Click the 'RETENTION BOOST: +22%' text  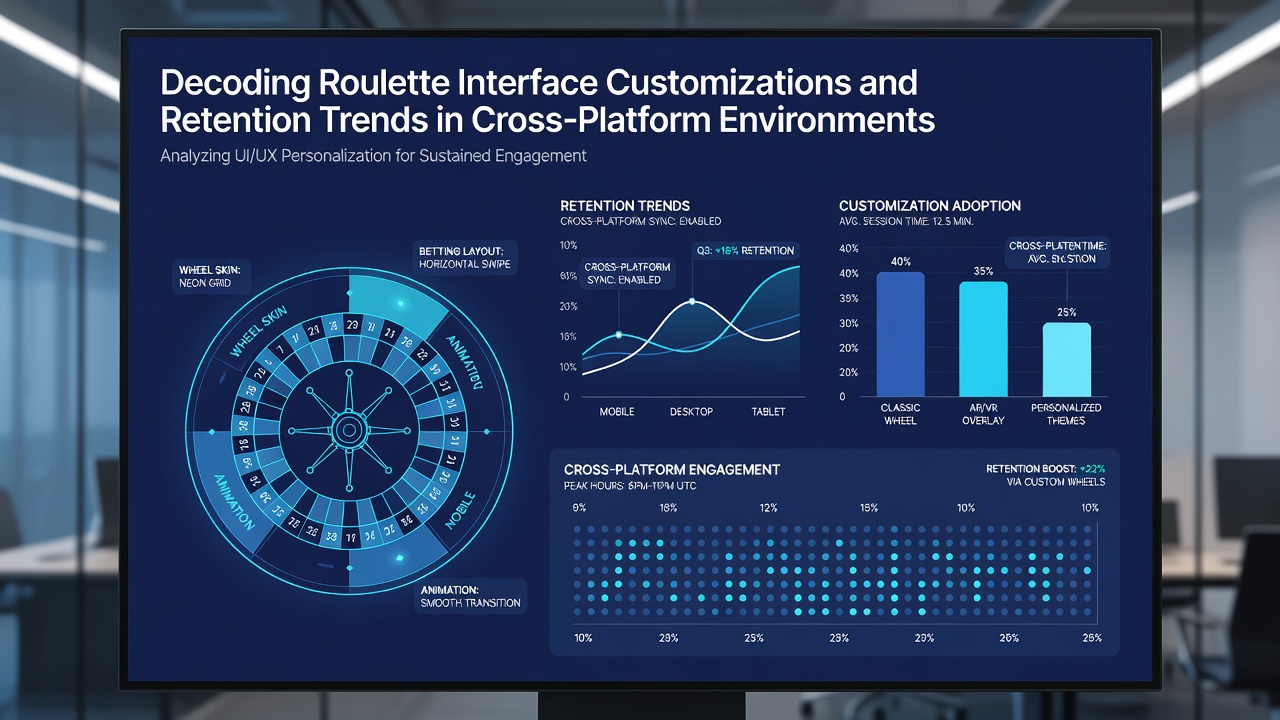[x=1045, y=468]
